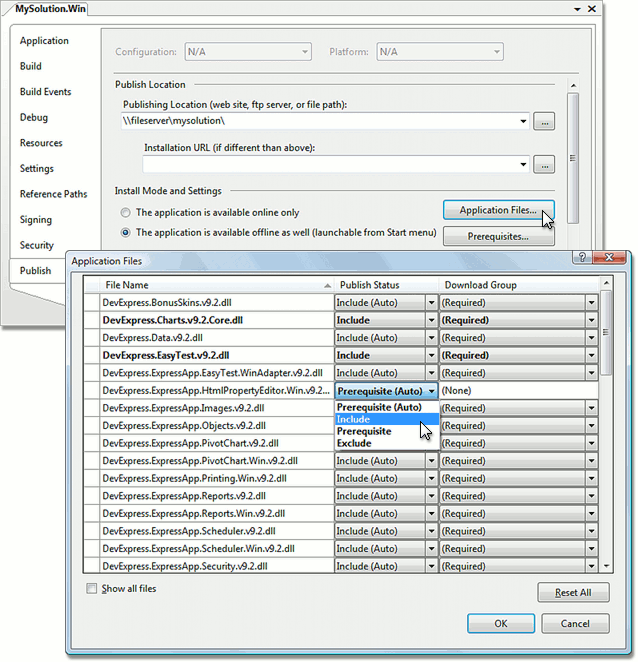Switch to the Application properties tab
Screen dimensions: 638x662
(44, 41)
